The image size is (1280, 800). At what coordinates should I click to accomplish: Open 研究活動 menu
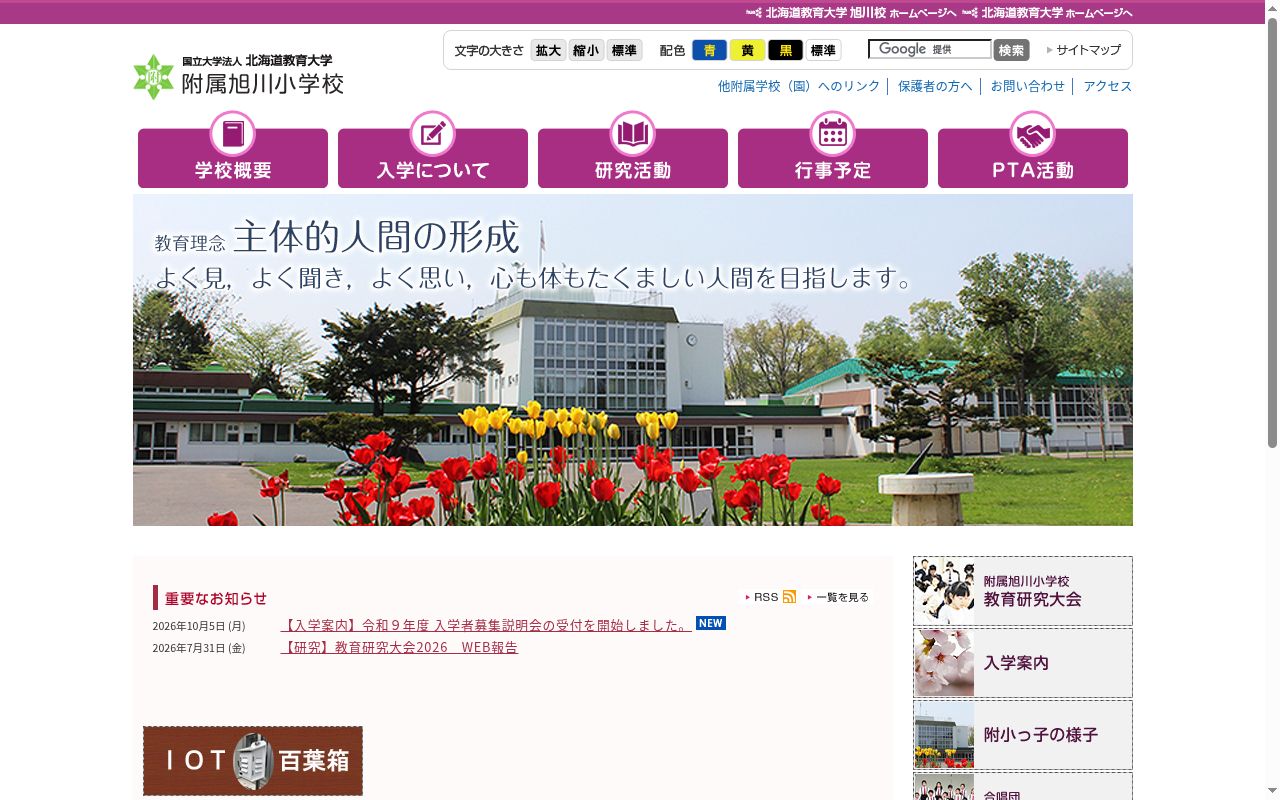coord(633,158)
